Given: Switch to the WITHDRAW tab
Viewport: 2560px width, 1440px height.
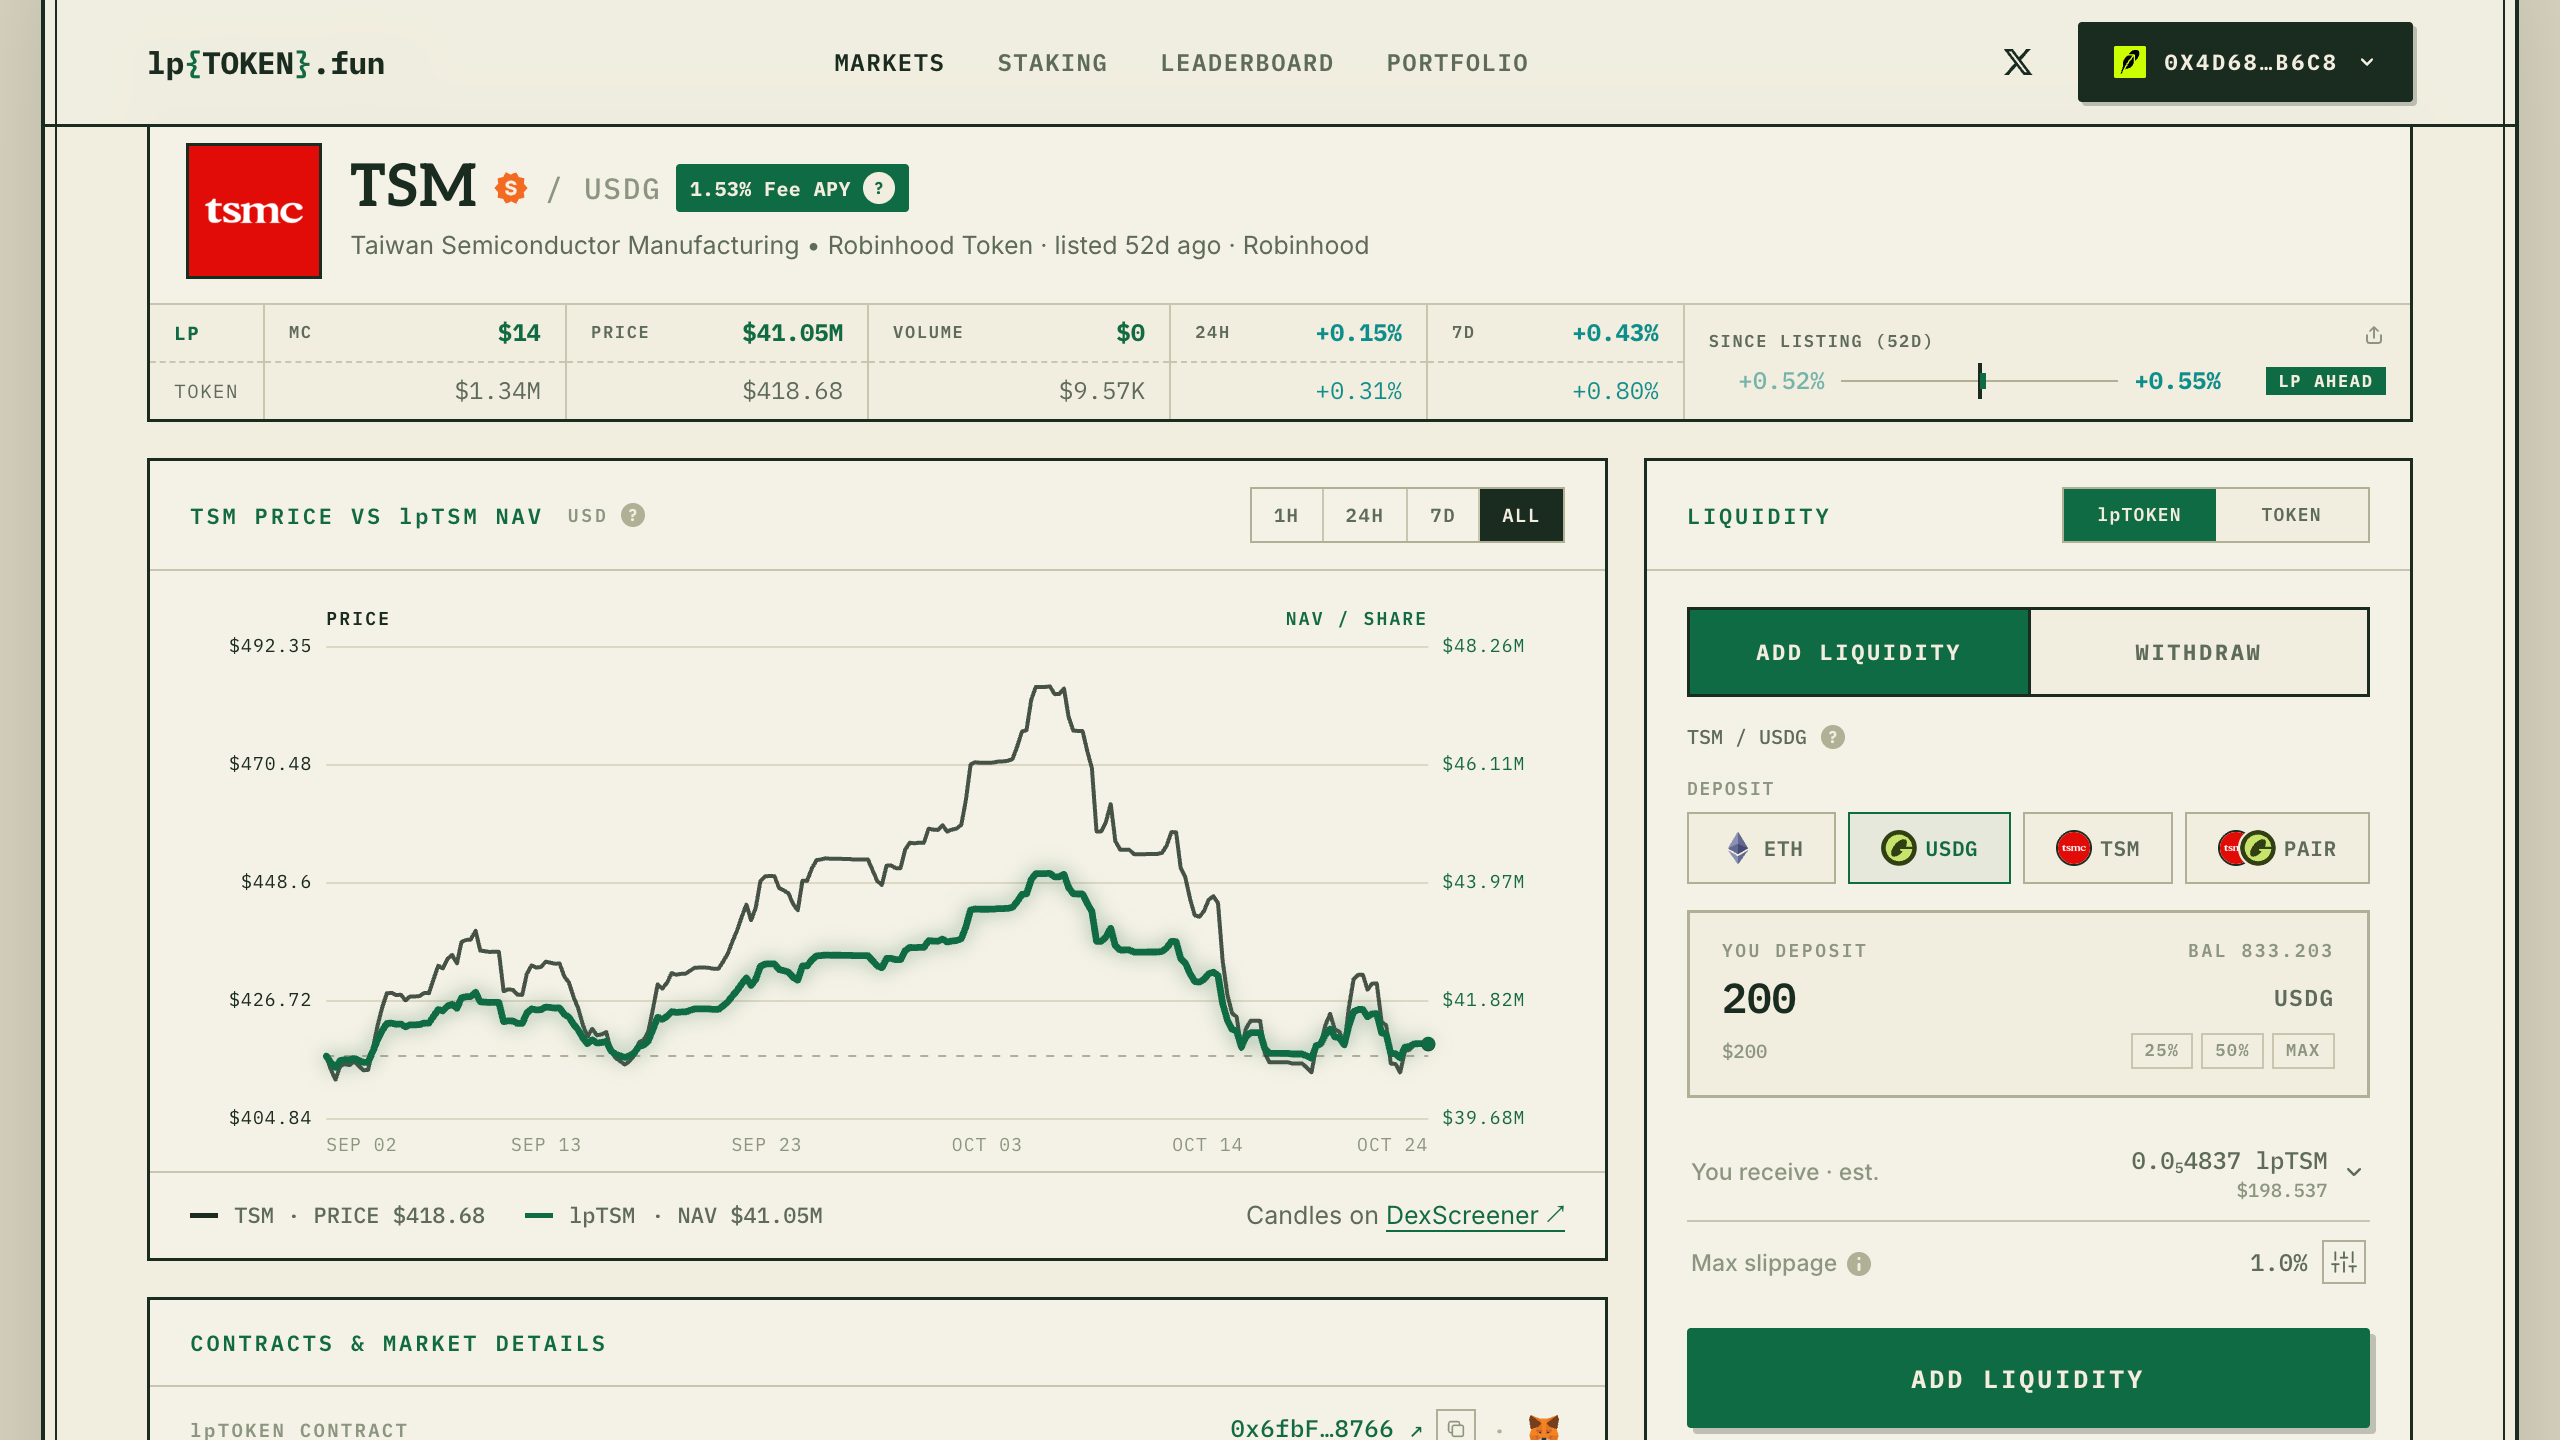Looking at the screenshot, I should (x=2198, y=652).
